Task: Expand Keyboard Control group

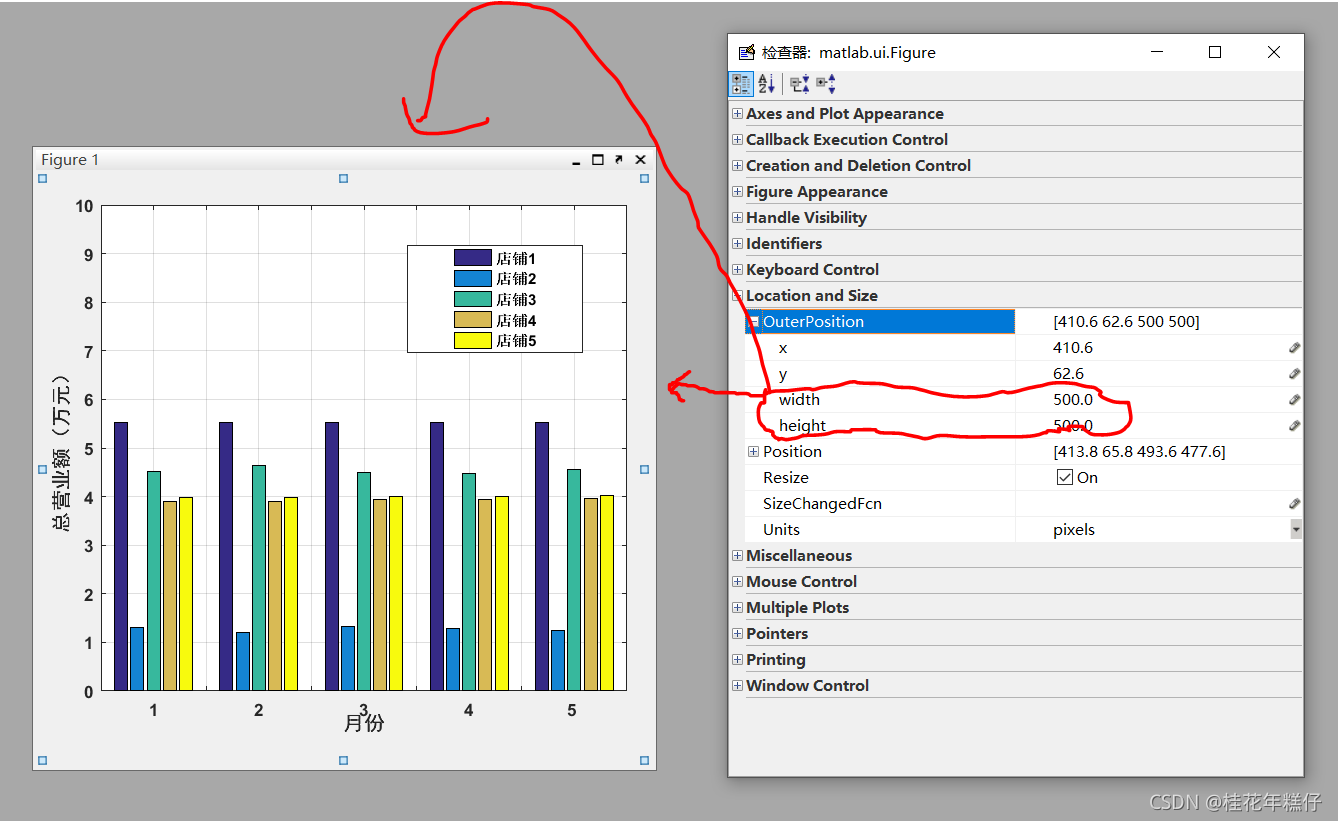Action: [738, 270]
